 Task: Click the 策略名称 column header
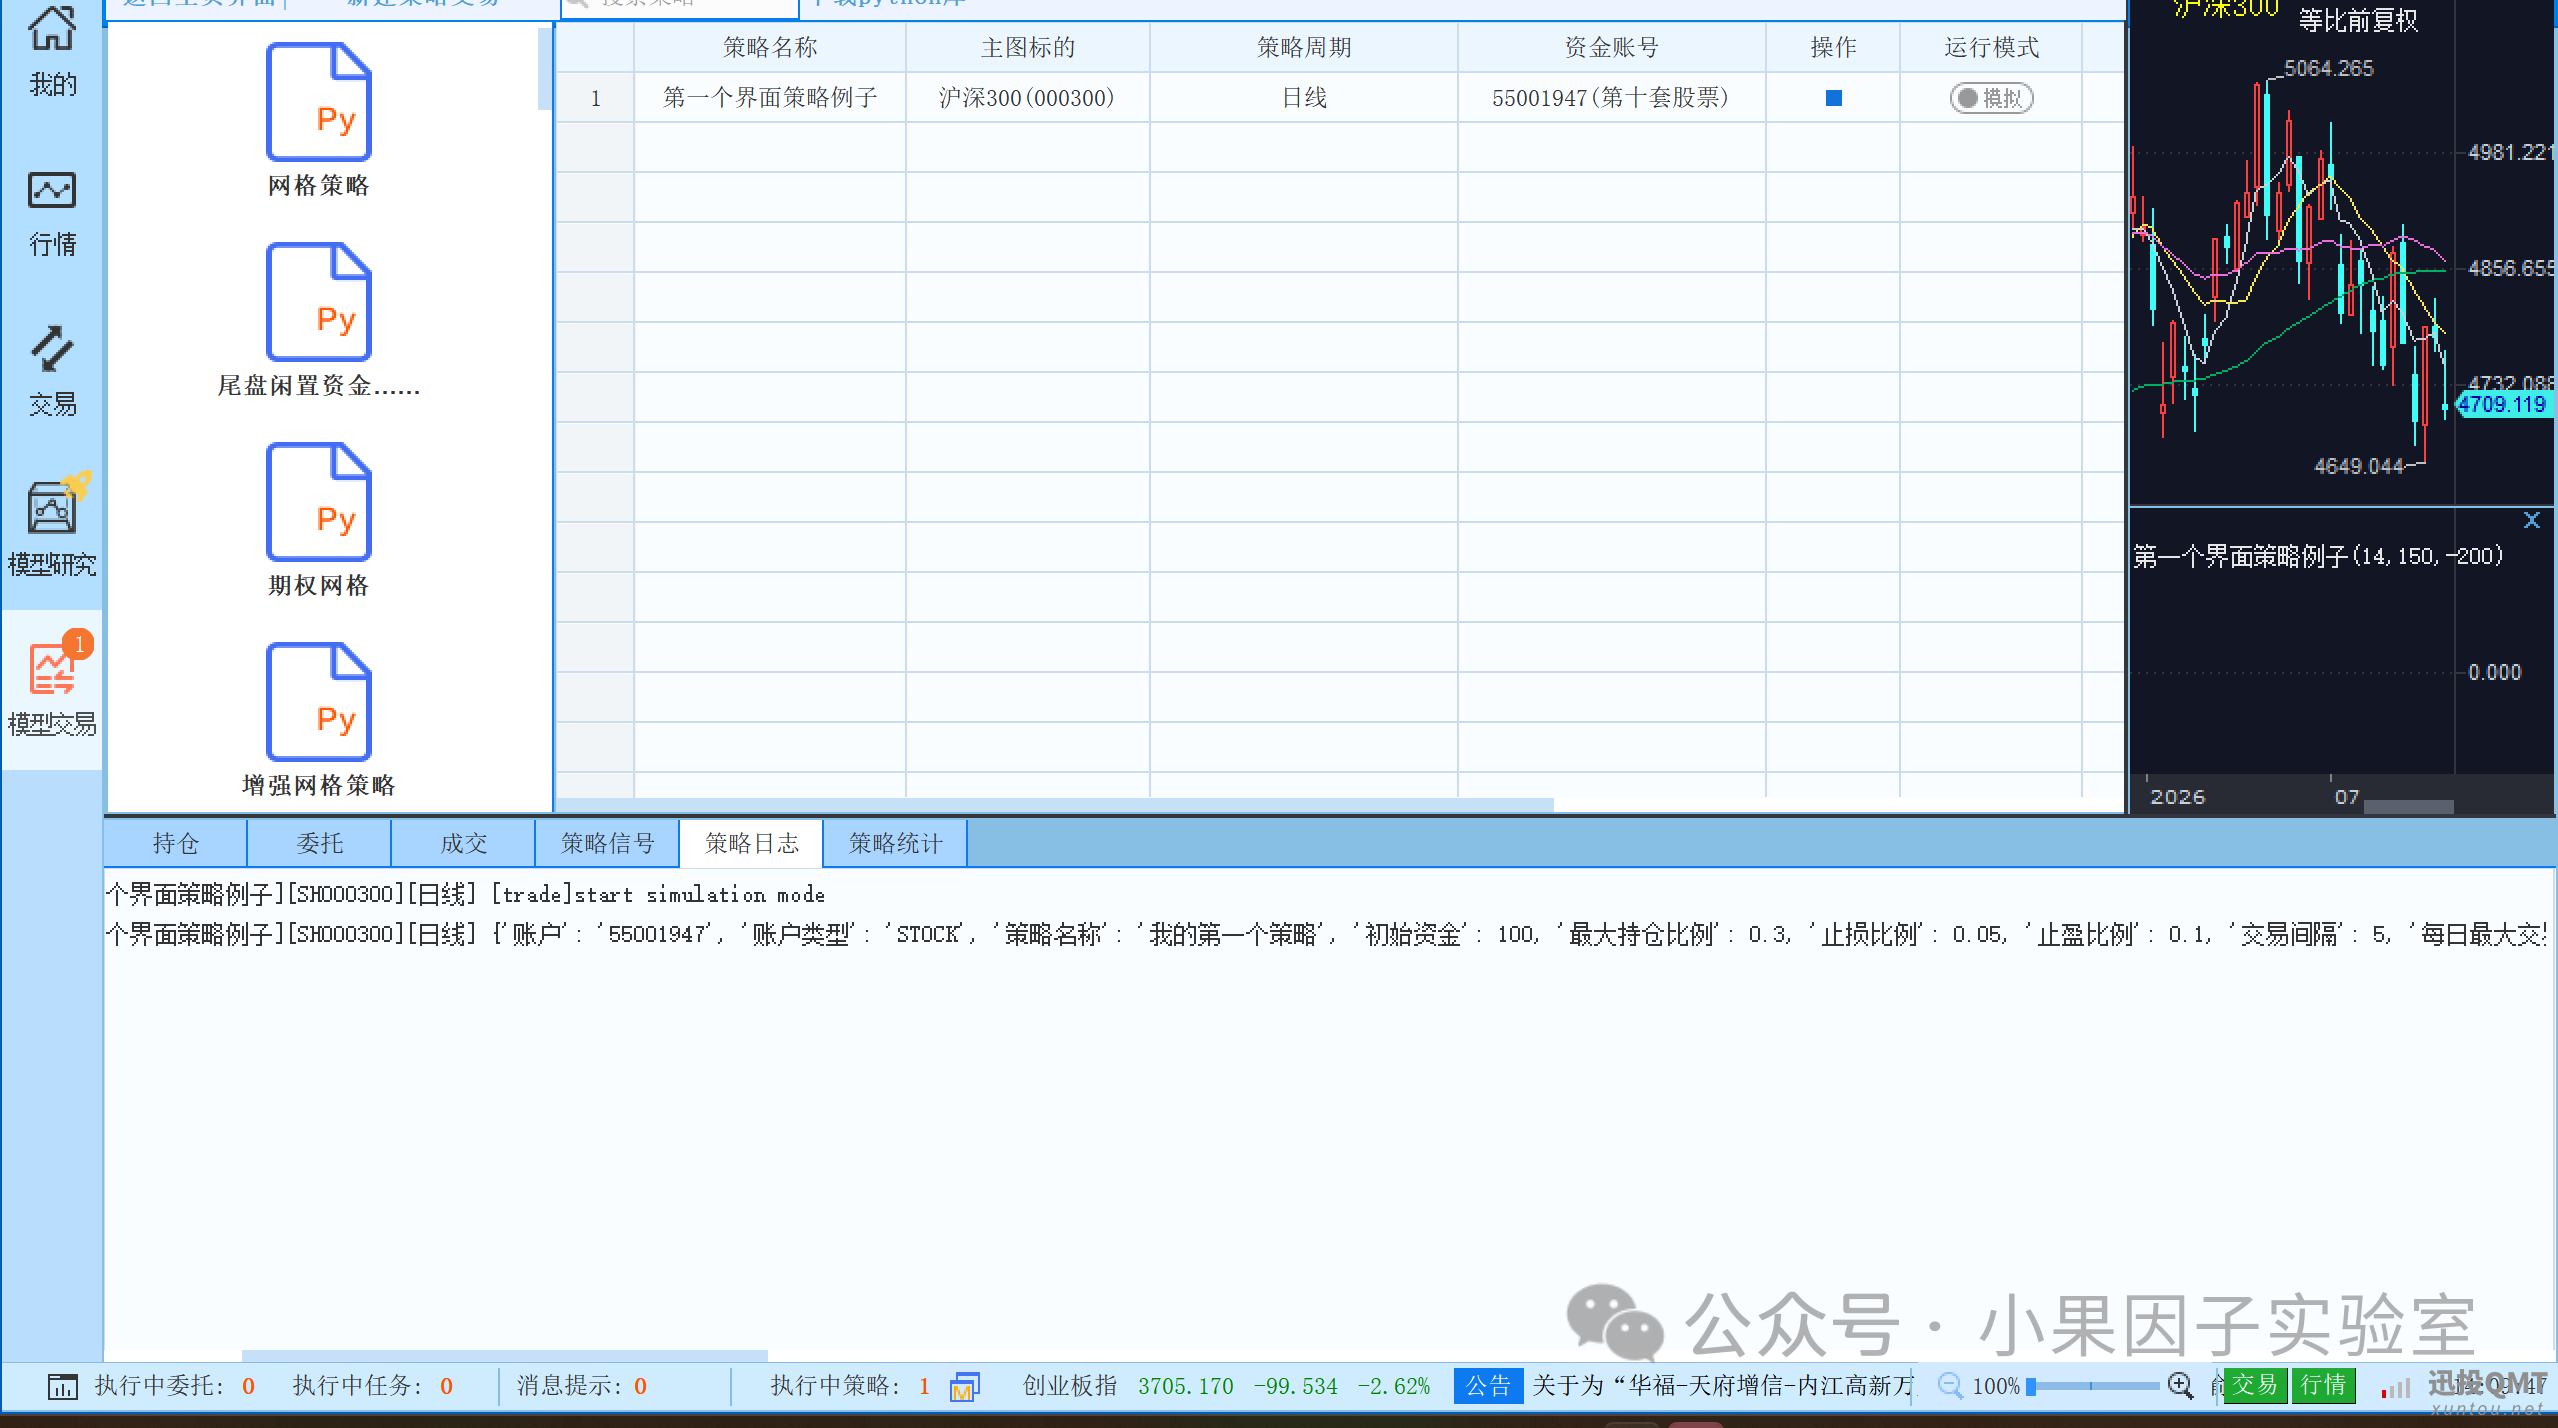770,47
